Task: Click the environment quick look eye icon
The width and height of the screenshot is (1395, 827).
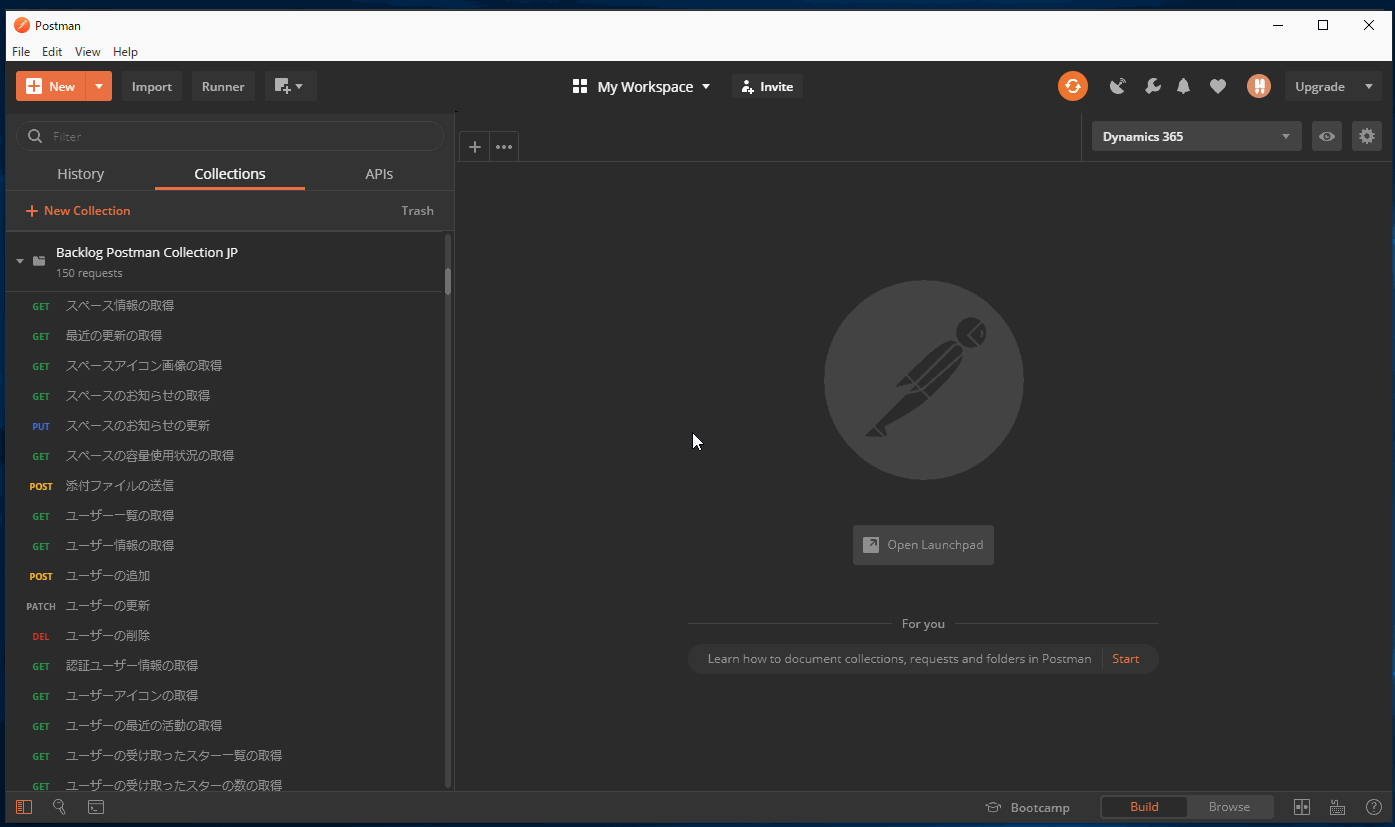Action: [1327, 137]
